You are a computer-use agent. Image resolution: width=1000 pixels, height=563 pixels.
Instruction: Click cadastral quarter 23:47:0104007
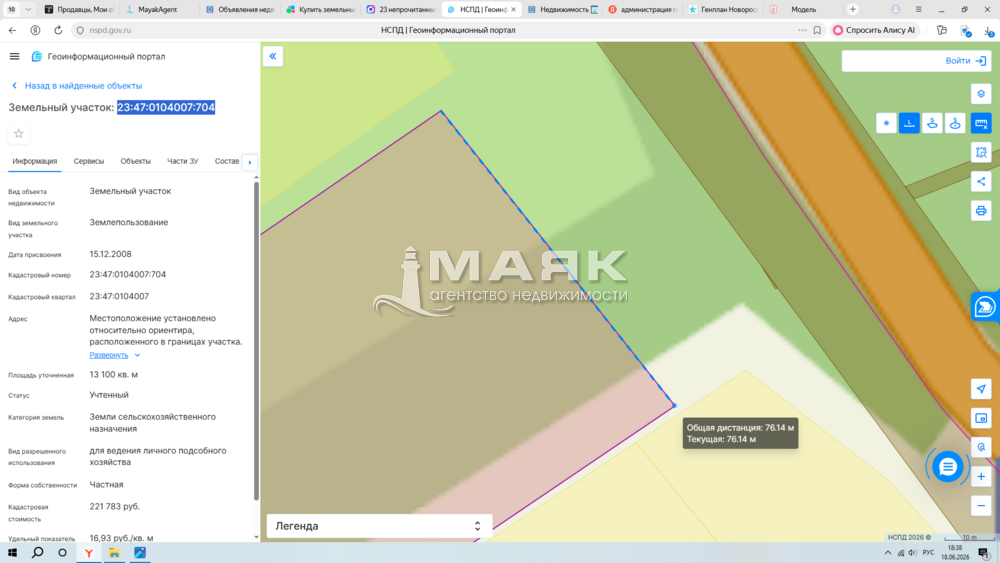click(x=119, y=296)
